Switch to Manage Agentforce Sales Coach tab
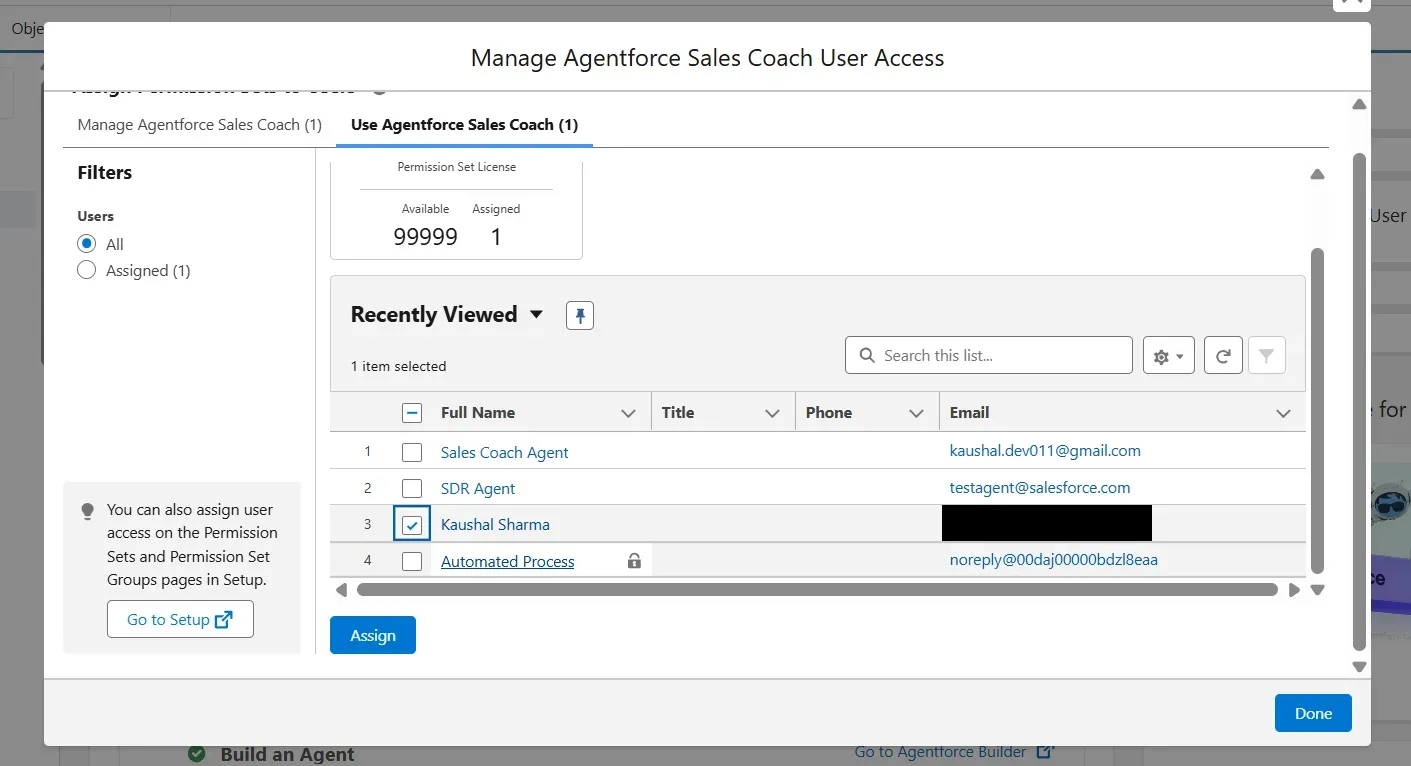This screenshot has width=1411, height=766. click(199, 125)
